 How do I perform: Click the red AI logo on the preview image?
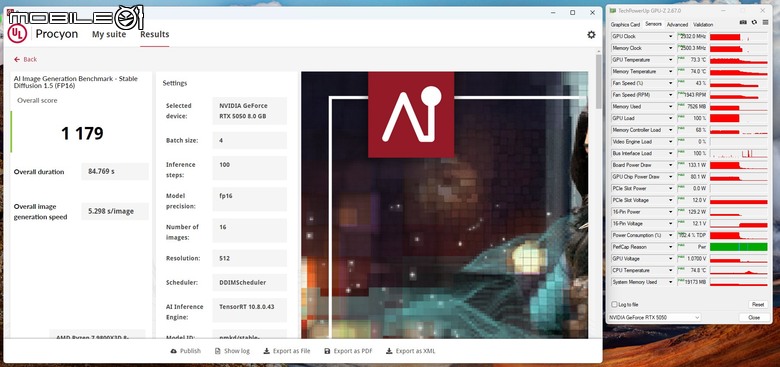point(411,114)
